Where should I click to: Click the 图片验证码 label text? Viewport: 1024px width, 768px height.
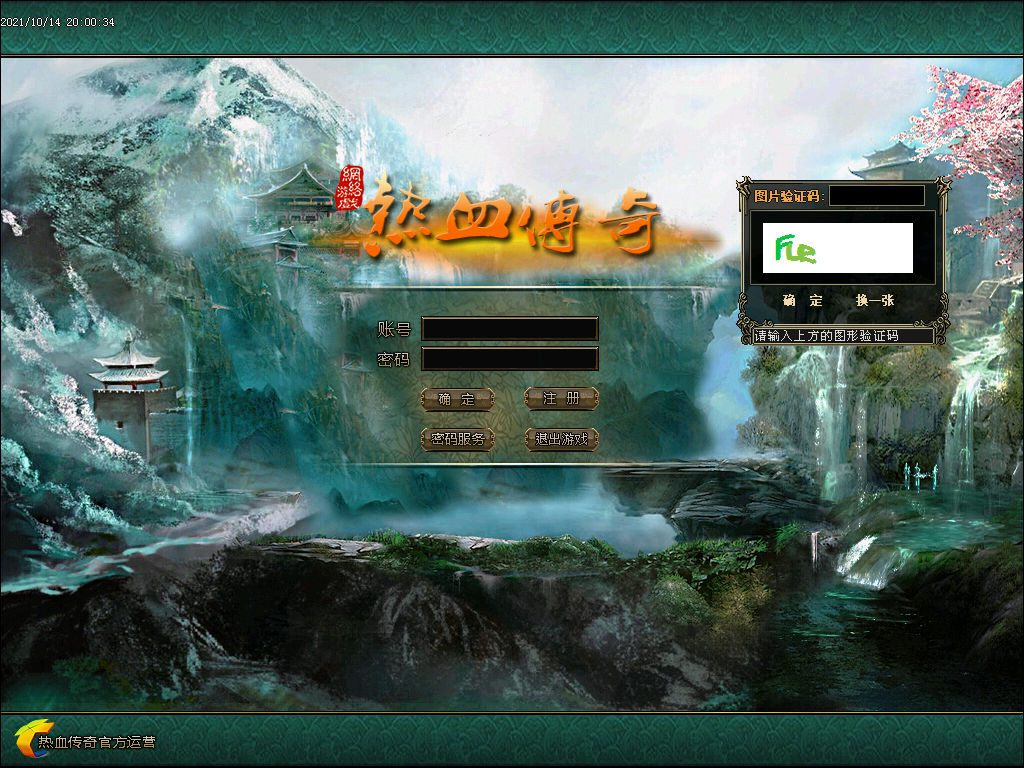[789, 196]
